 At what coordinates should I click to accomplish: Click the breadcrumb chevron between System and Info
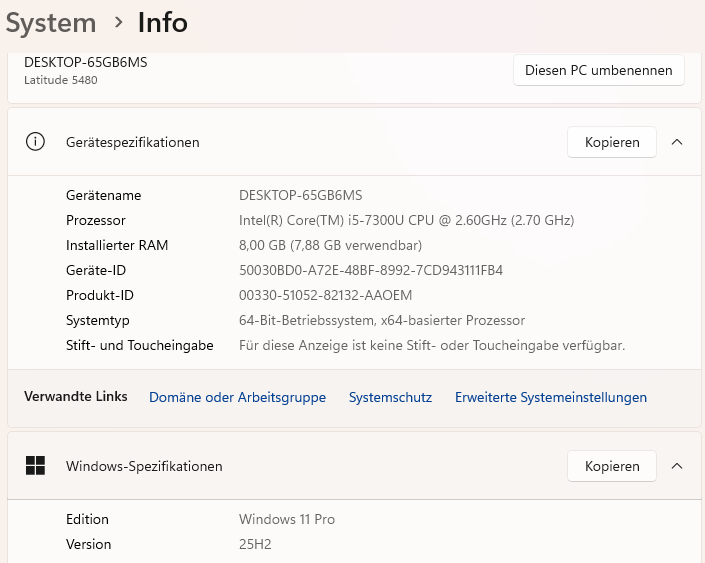[118, 22]
